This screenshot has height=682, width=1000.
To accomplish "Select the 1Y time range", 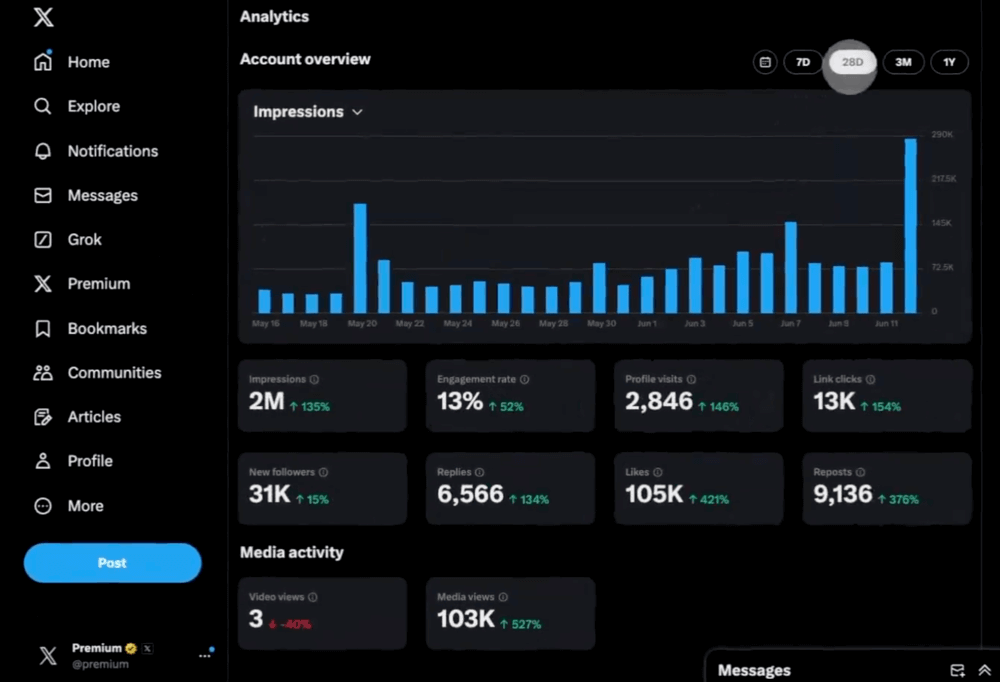I will pyautogui.click(x=950, y=62).
